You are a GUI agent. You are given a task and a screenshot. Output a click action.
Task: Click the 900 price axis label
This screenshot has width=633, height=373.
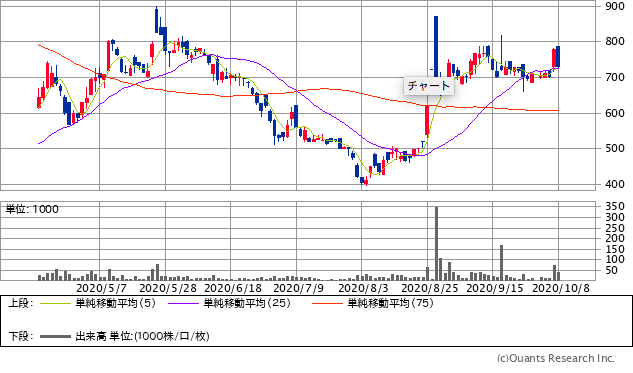point(615,6)
